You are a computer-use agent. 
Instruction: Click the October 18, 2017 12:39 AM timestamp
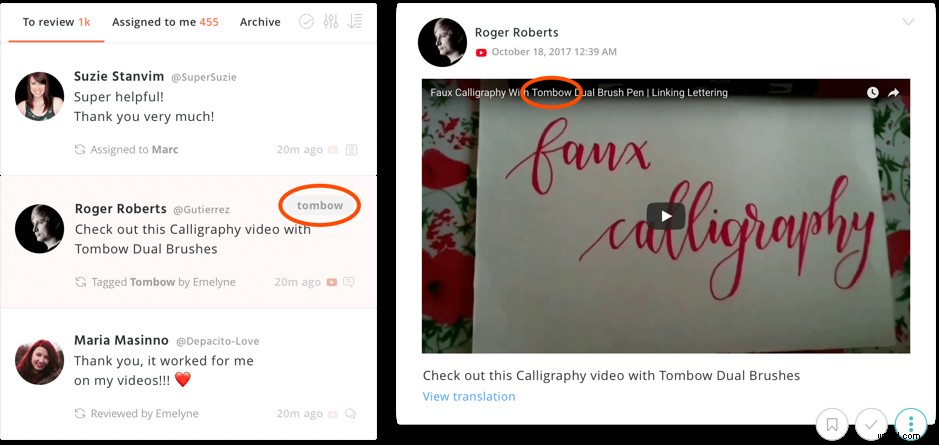[554, 52]
